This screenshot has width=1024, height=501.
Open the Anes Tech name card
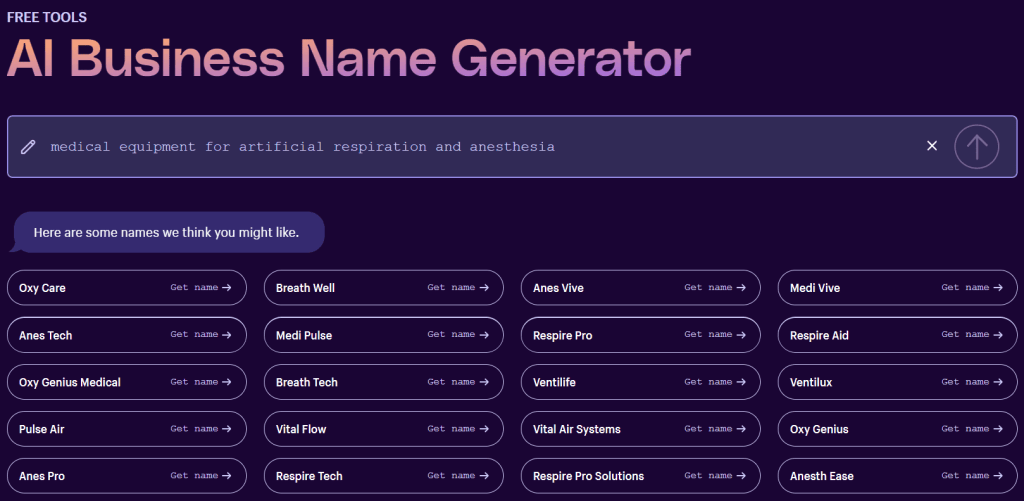(127, 335)
